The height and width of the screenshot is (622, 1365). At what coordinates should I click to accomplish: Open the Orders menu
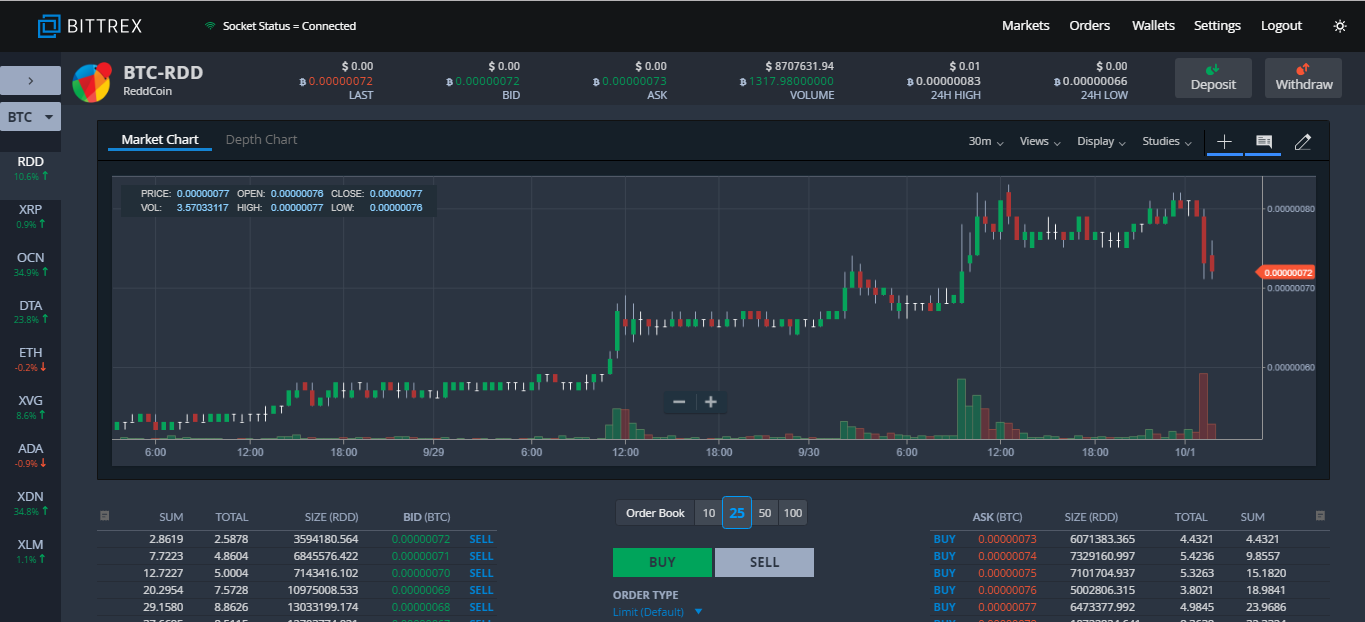(1090, 26)
